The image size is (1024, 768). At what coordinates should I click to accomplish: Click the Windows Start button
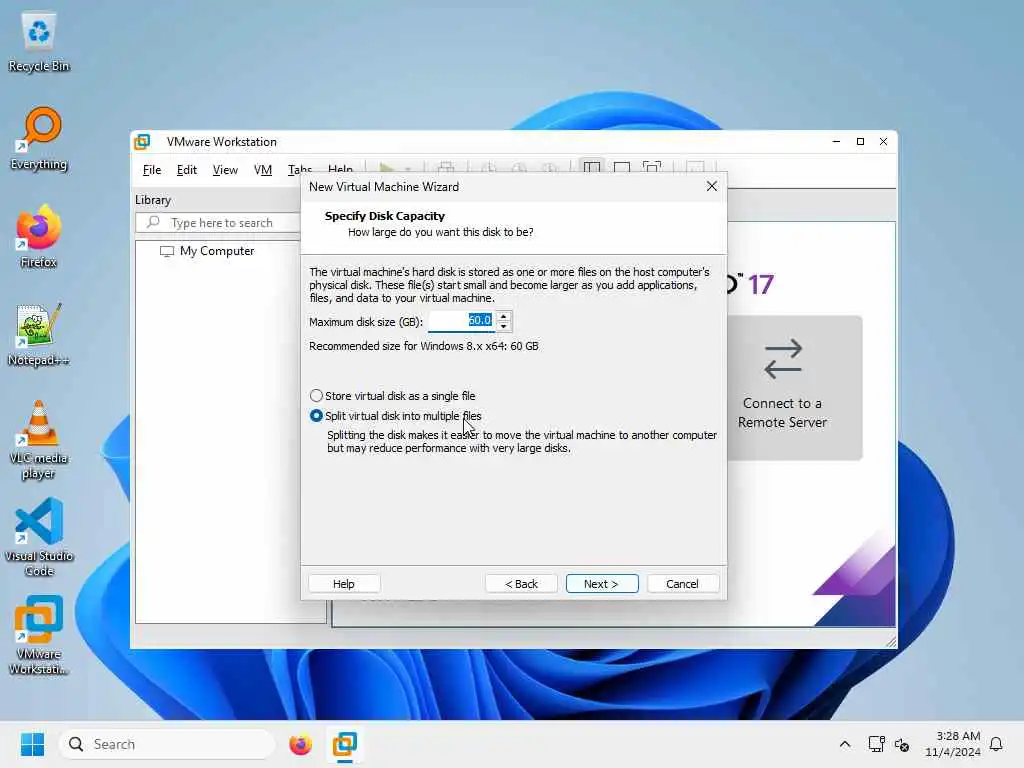coord(33,744)
